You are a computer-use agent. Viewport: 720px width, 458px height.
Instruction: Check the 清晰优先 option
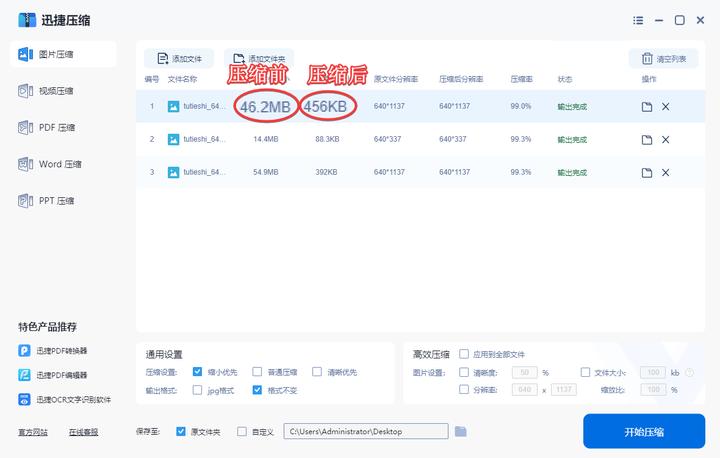[x=317, y=371]
